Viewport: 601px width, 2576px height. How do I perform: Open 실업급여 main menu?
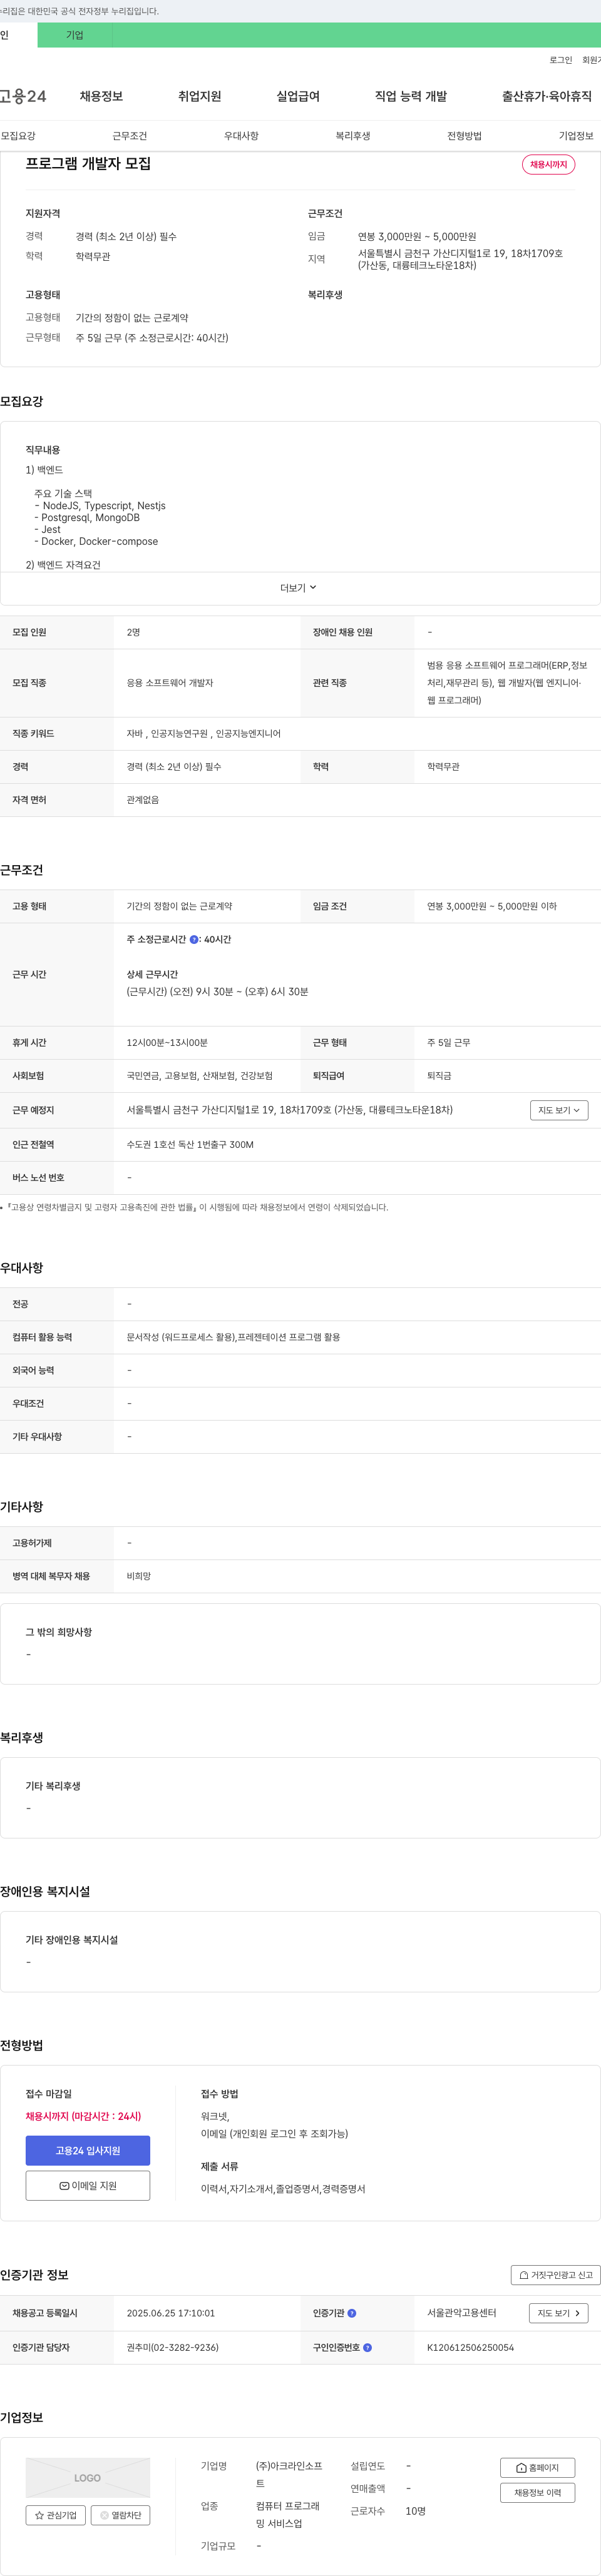(x=298, y=96)
